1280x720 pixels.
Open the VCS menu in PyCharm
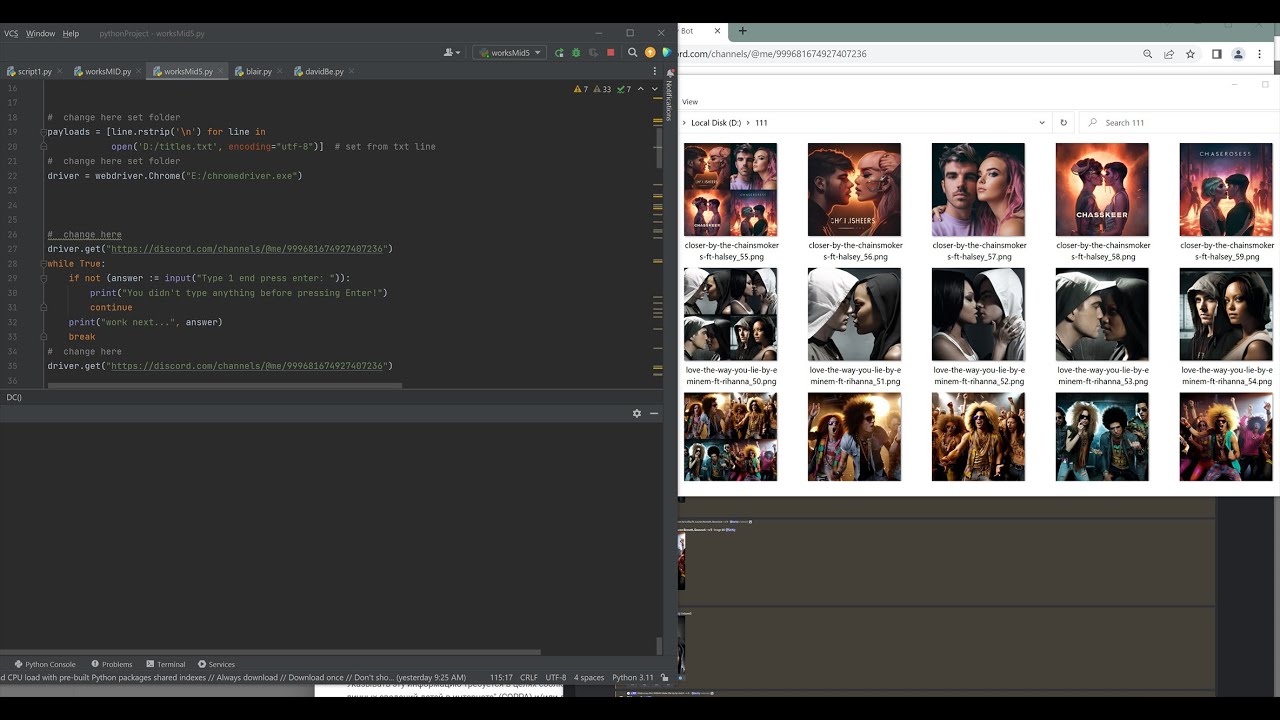(11, 34)
